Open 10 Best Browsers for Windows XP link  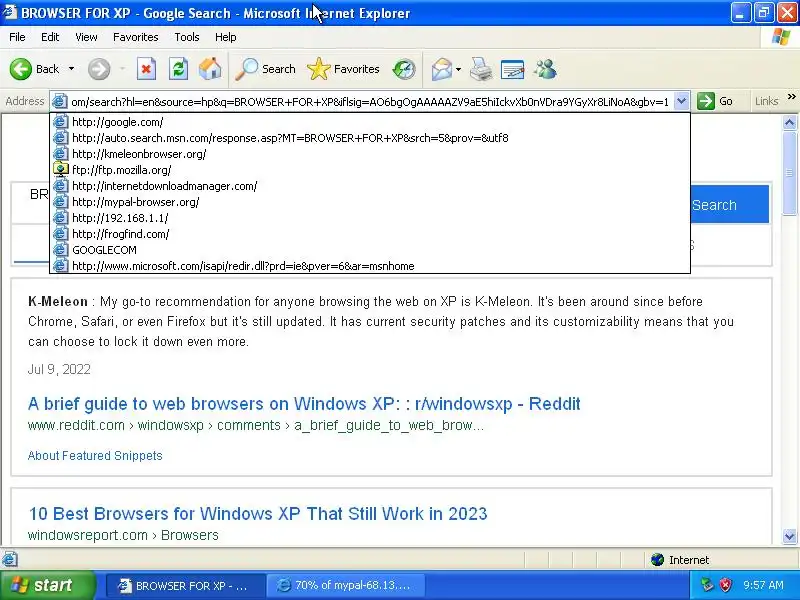tap(258, 514)
